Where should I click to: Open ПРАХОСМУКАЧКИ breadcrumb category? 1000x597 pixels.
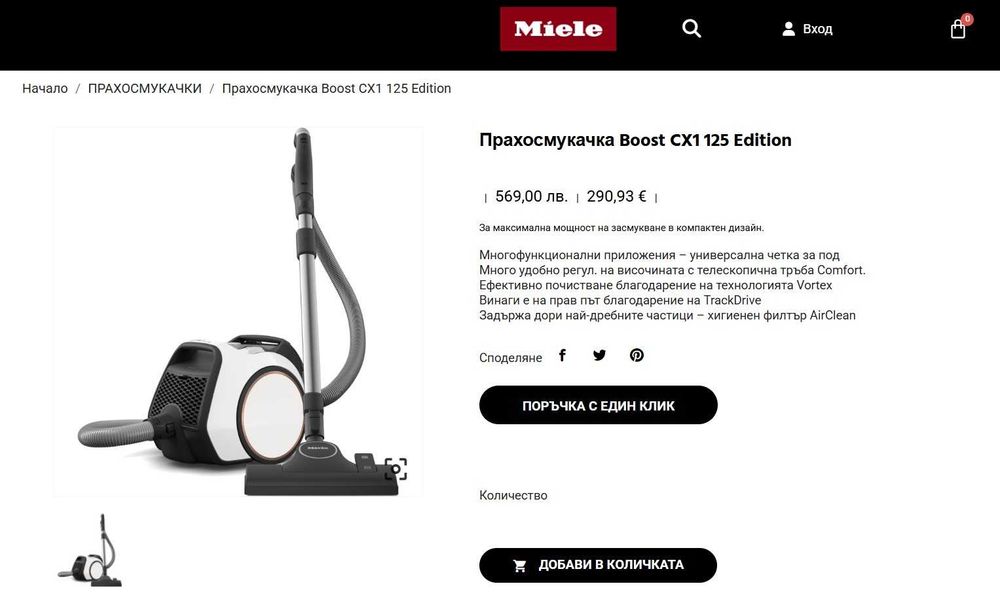coord(145,89)
